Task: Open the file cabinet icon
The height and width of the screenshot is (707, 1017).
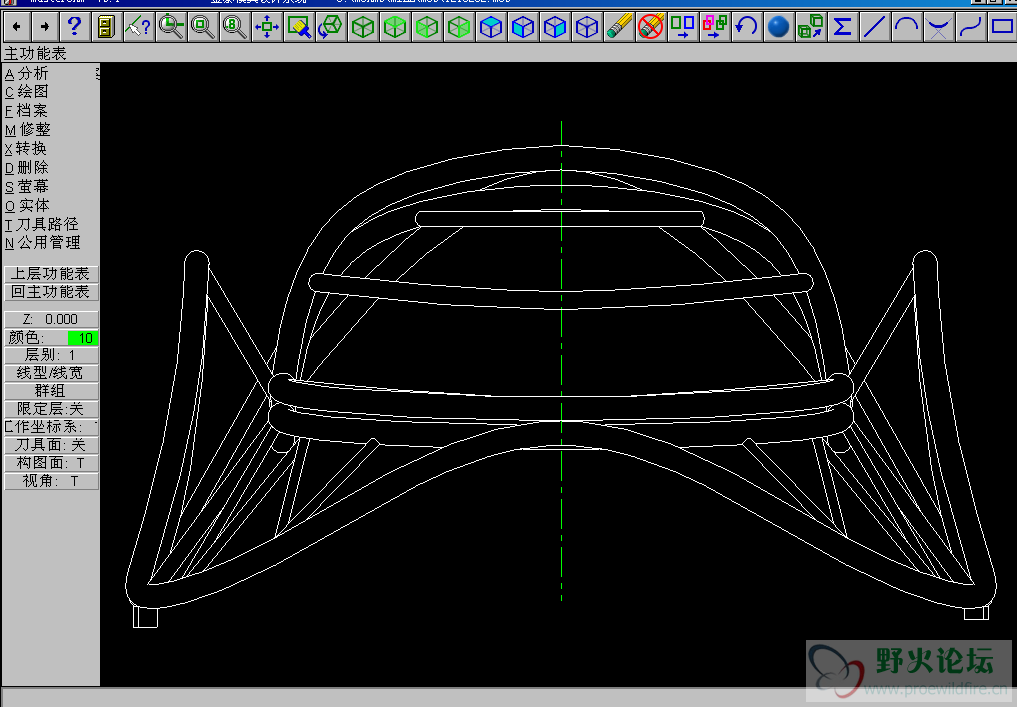Action: (x=106, y=27)
